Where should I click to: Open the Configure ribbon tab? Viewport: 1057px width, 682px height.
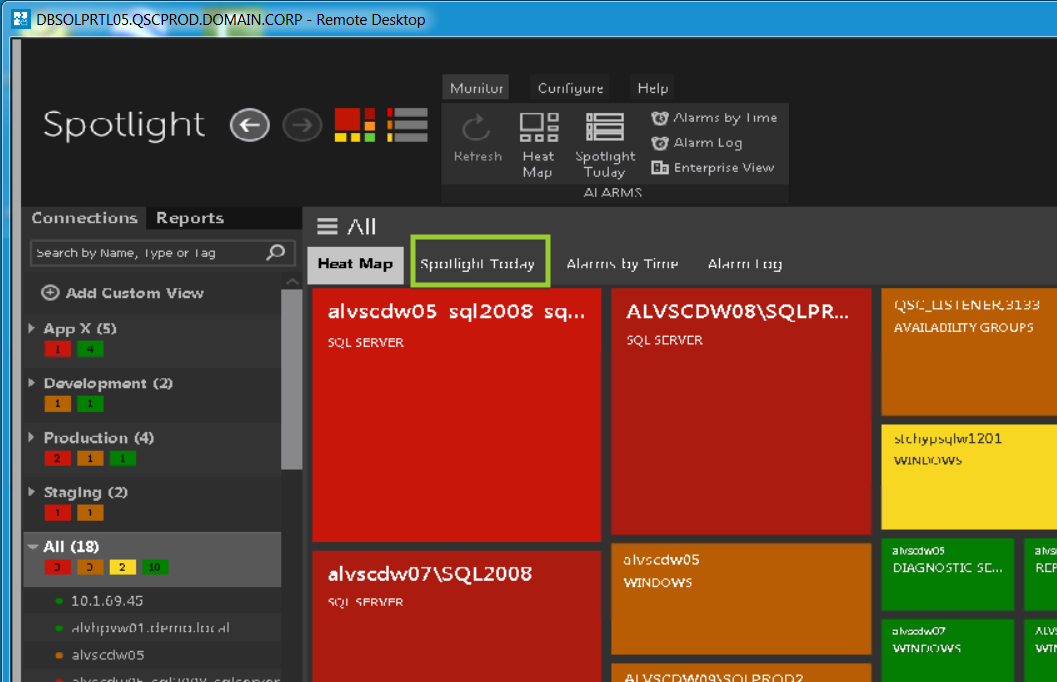pyautogui.click(x=570, y=88)
